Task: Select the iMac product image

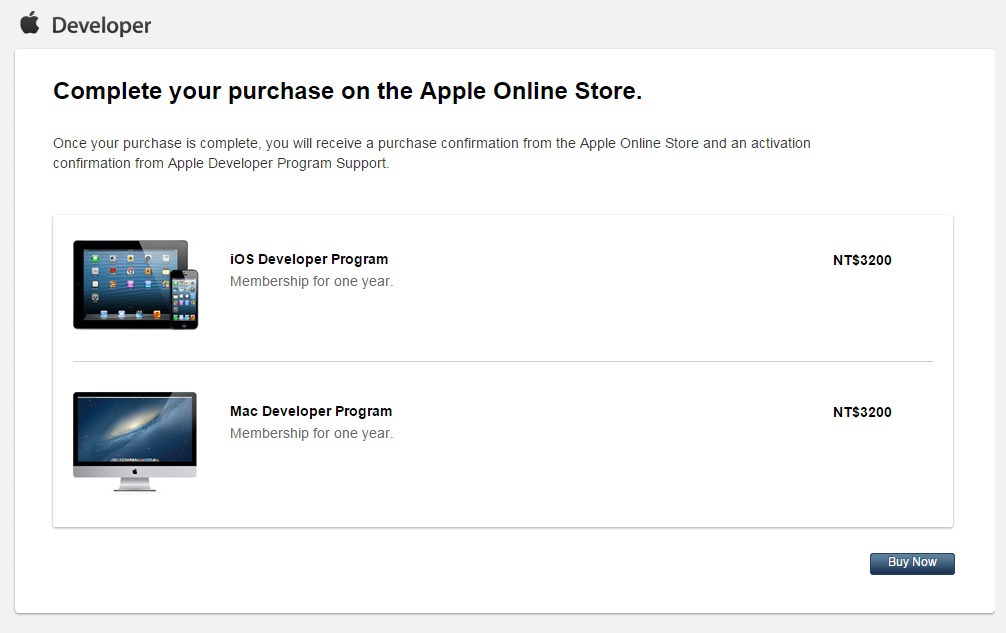Action: click(135, 441)
